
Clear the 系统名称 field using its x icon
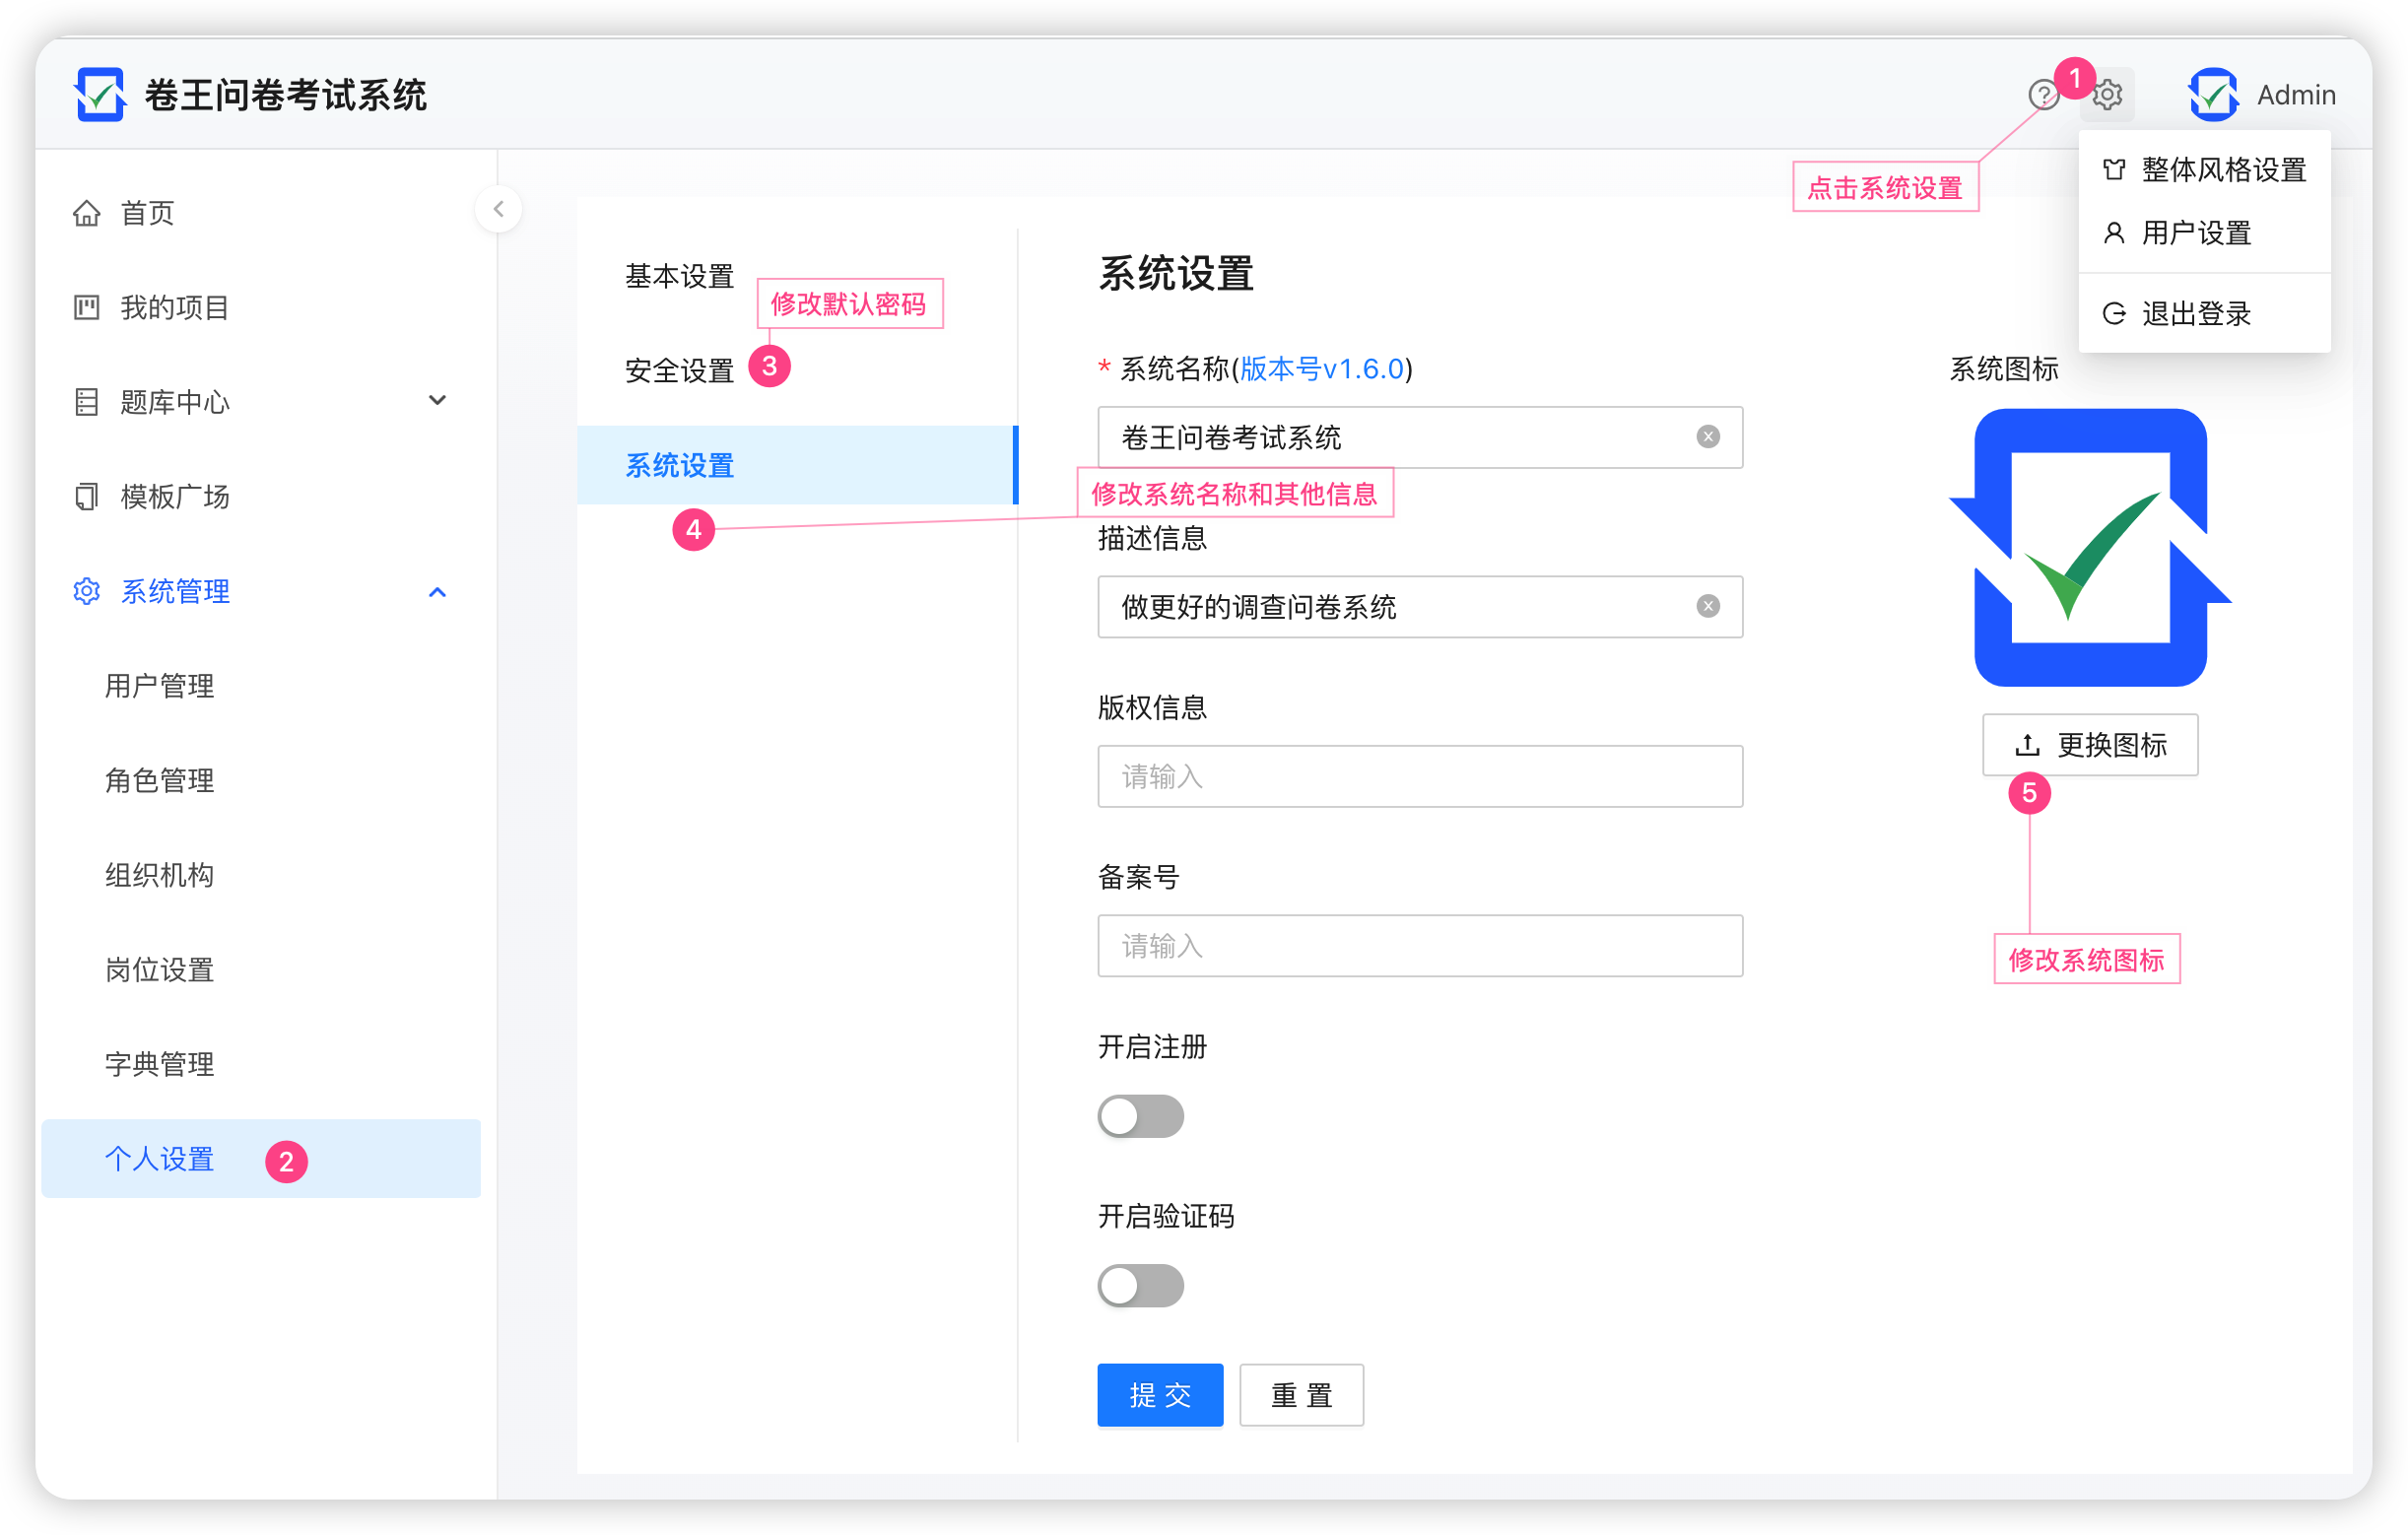1708,436
